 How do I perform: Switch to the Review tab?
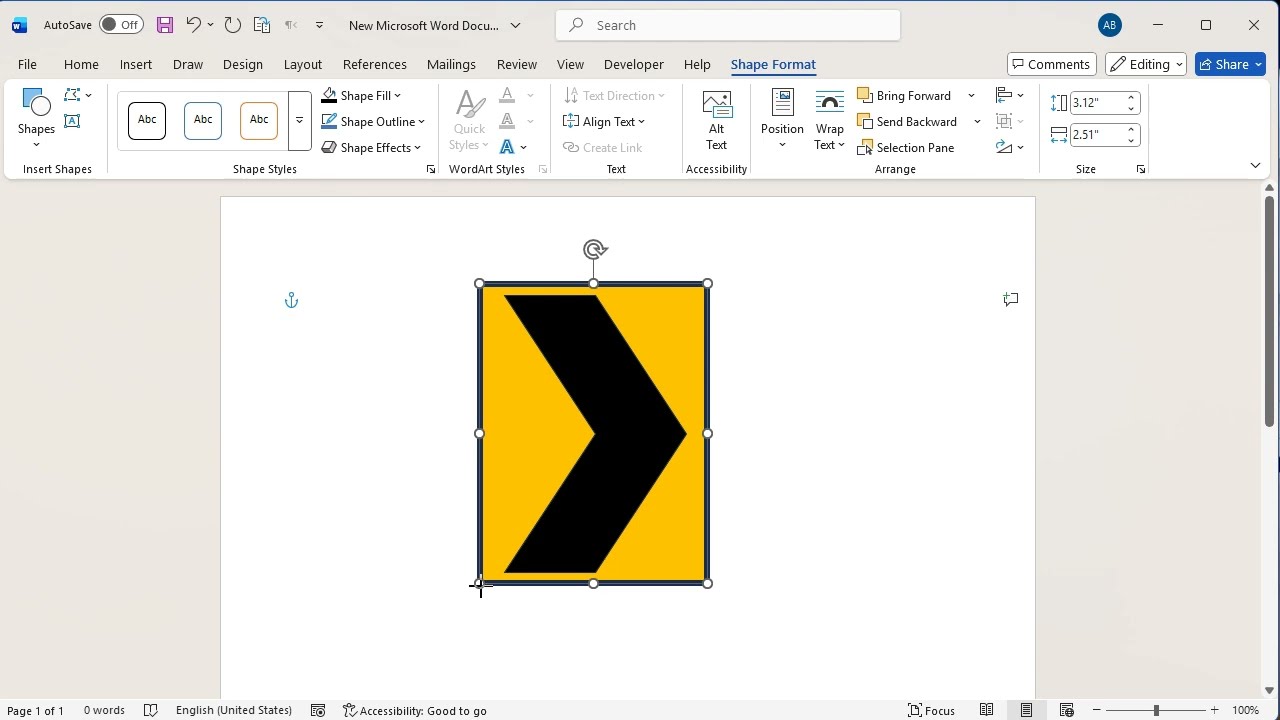pyautogui.click(x=517, y=64)
